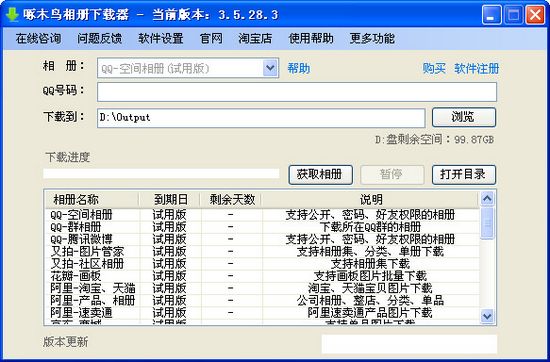Screen dimensions: 550x362
Task: Select the 阿里-产品、相册 row
Action: click(262, 300)
